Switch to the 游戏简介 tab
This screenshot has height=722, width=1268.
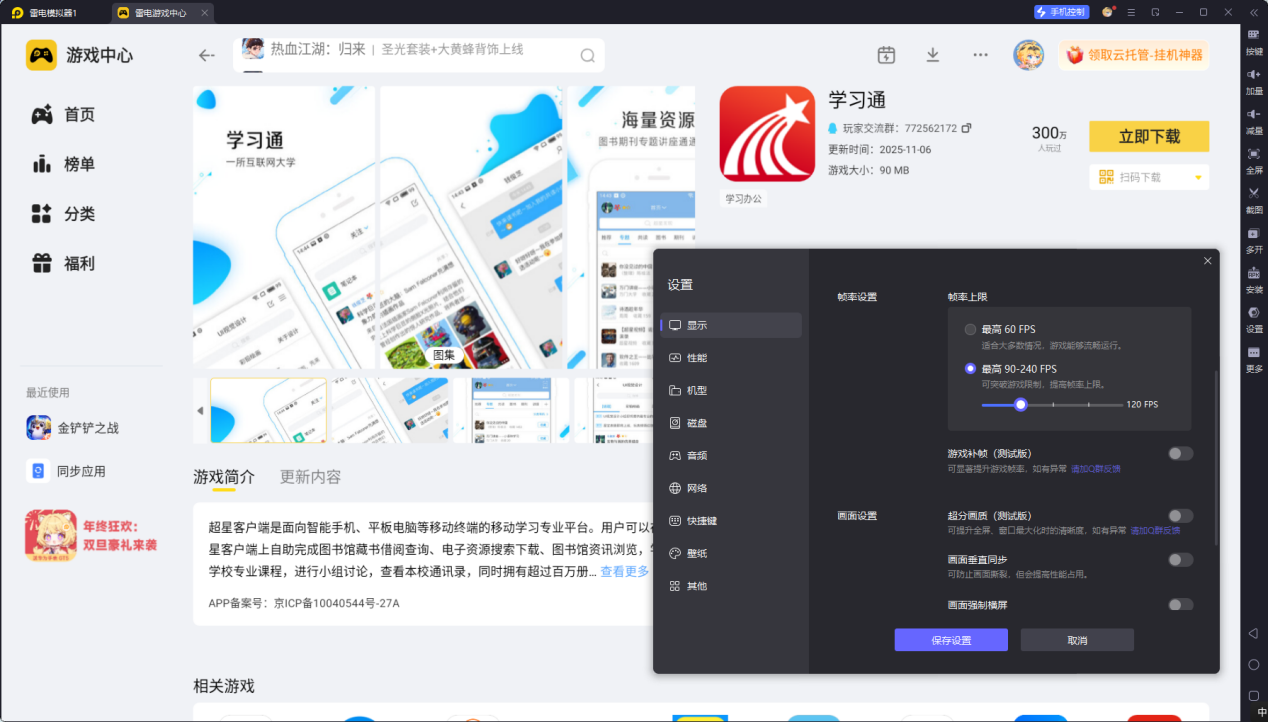(224, 477)
